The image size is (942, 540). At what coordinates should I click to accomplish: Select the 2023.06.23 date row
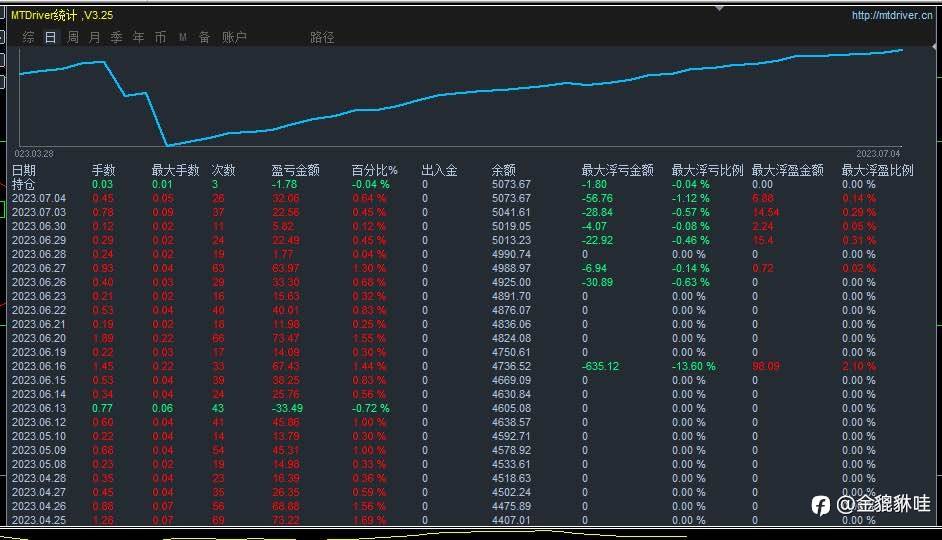coord(38,296)
